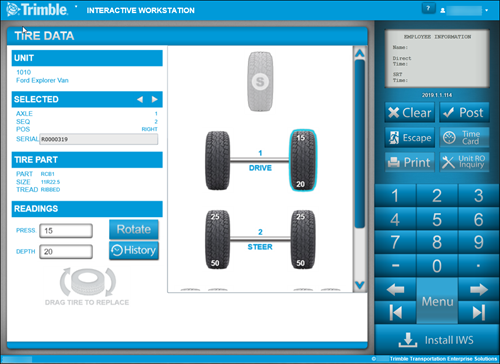Open Unit RO Inquiry tools button
The height and width of the screenshot is (364, 500).
pyautogui.click(x=464, y=162)
